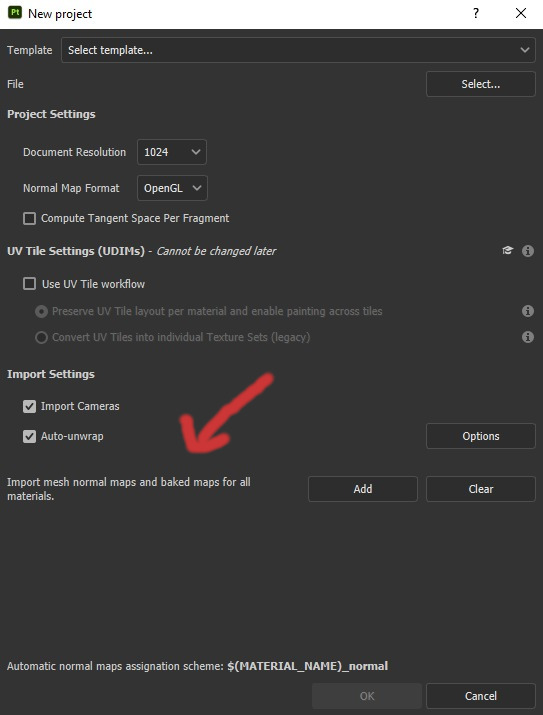Uncheck the Import Cameras checkbox

[x=30, y=406]
